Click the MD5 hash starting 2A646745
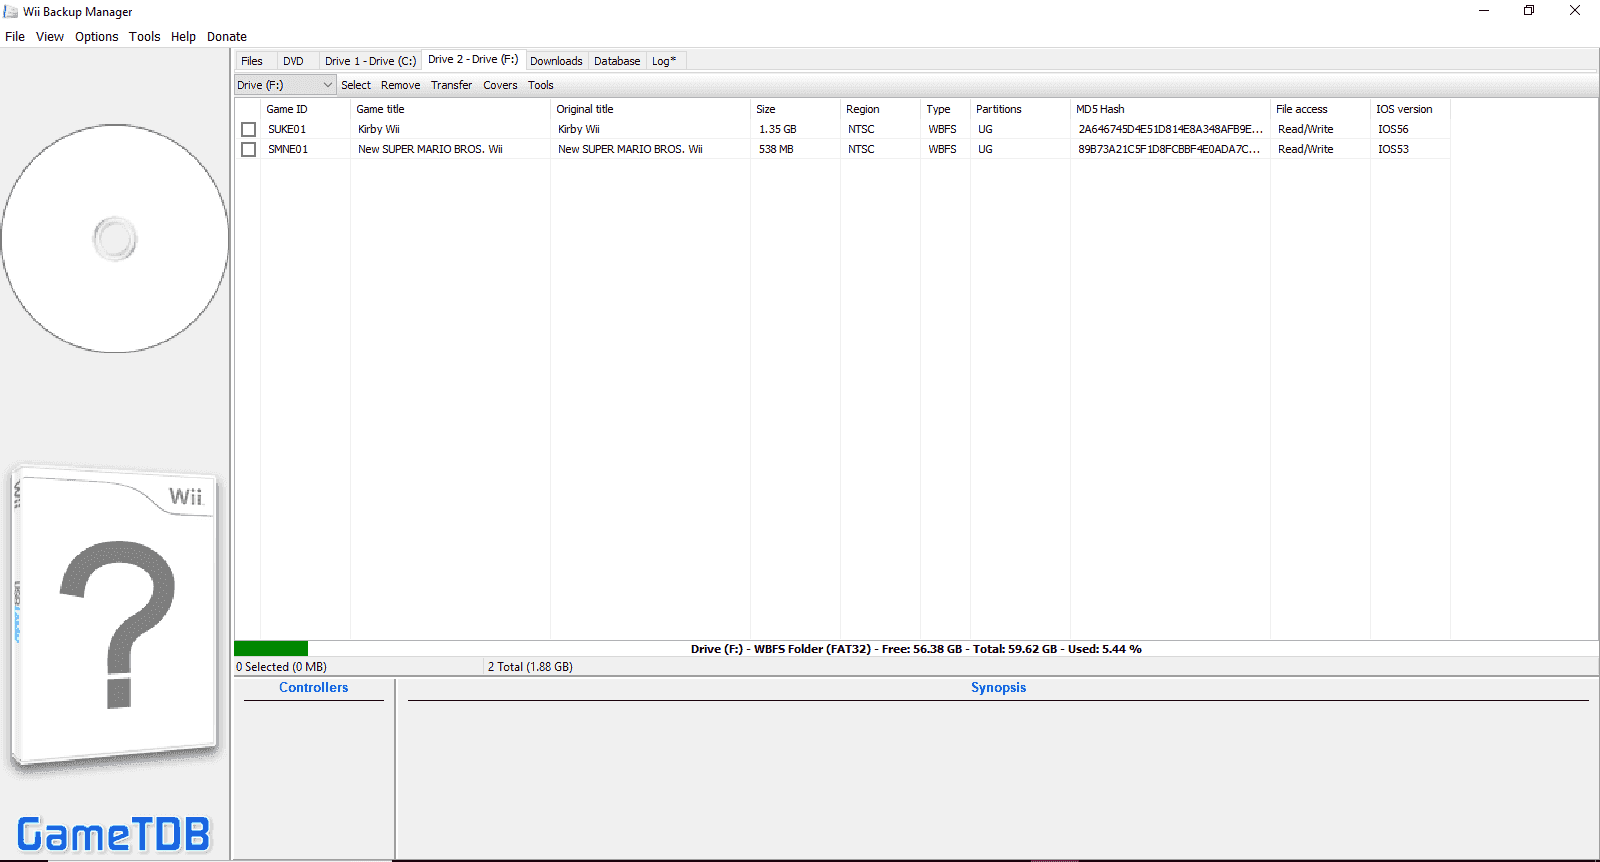This screenshot has height=862, width=1600. coord(1170,129)
